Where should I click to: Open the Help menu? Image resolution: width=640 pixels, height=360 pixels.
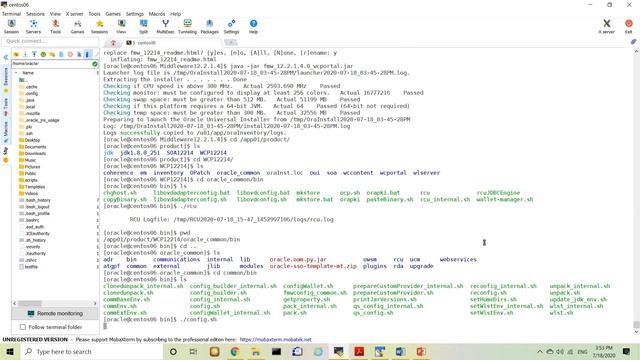[x=176, y=14]
